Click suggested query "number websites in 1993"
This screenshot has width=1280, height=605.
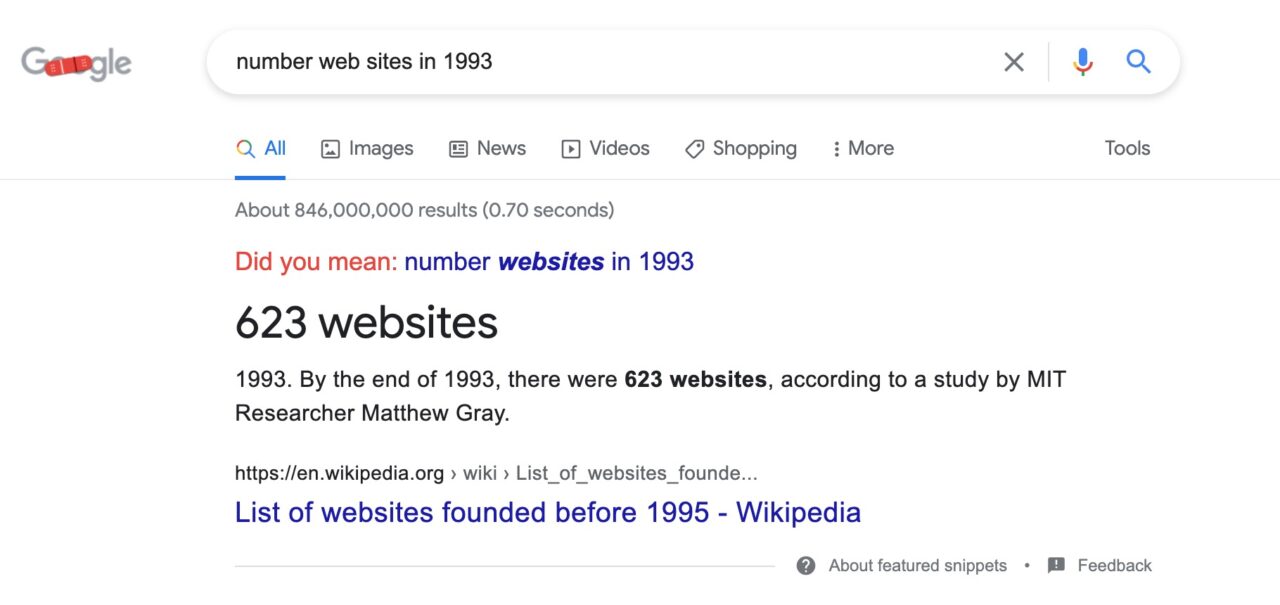tap(549, 262)
